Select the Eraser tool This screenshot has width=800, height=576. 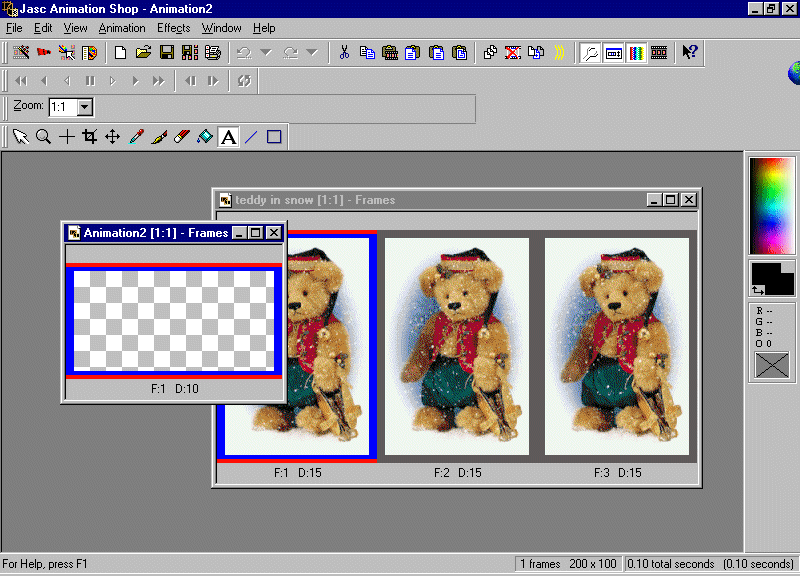click(182, 137)
